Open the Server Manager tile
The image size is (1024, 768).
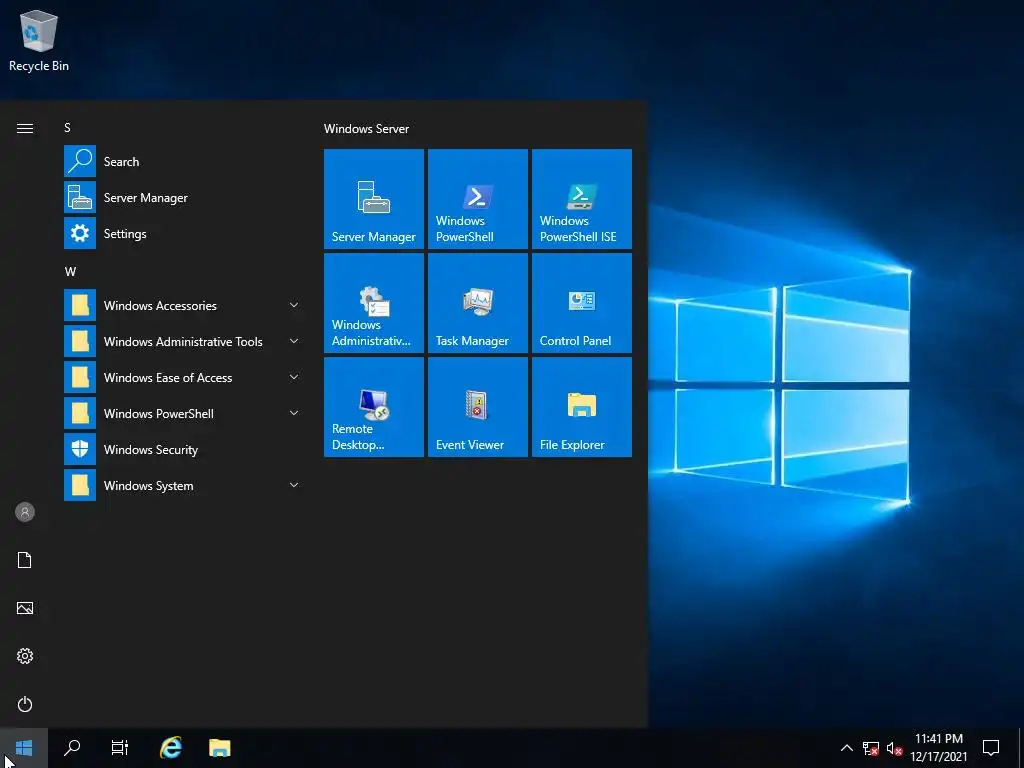(374, 199)
